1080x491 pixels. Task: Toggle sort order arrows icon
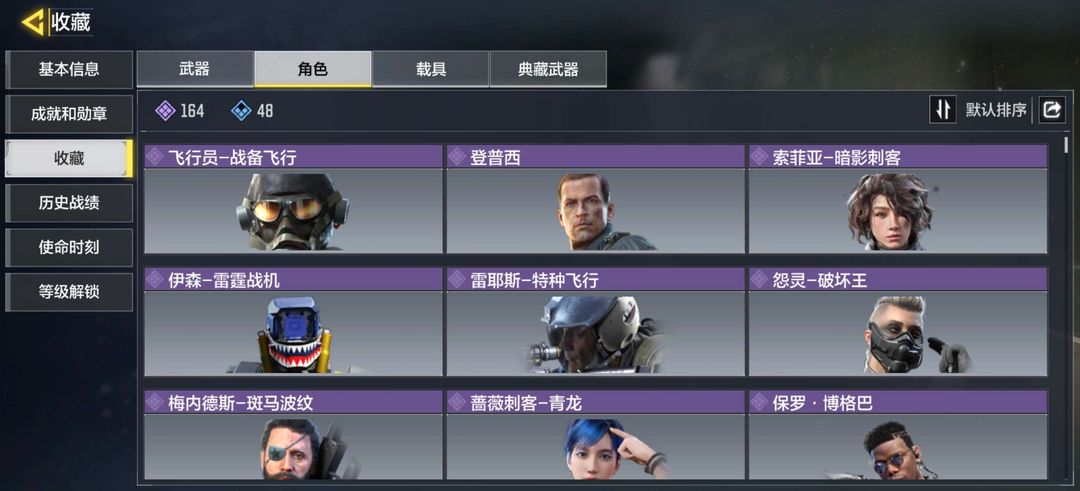coord(942,109)
